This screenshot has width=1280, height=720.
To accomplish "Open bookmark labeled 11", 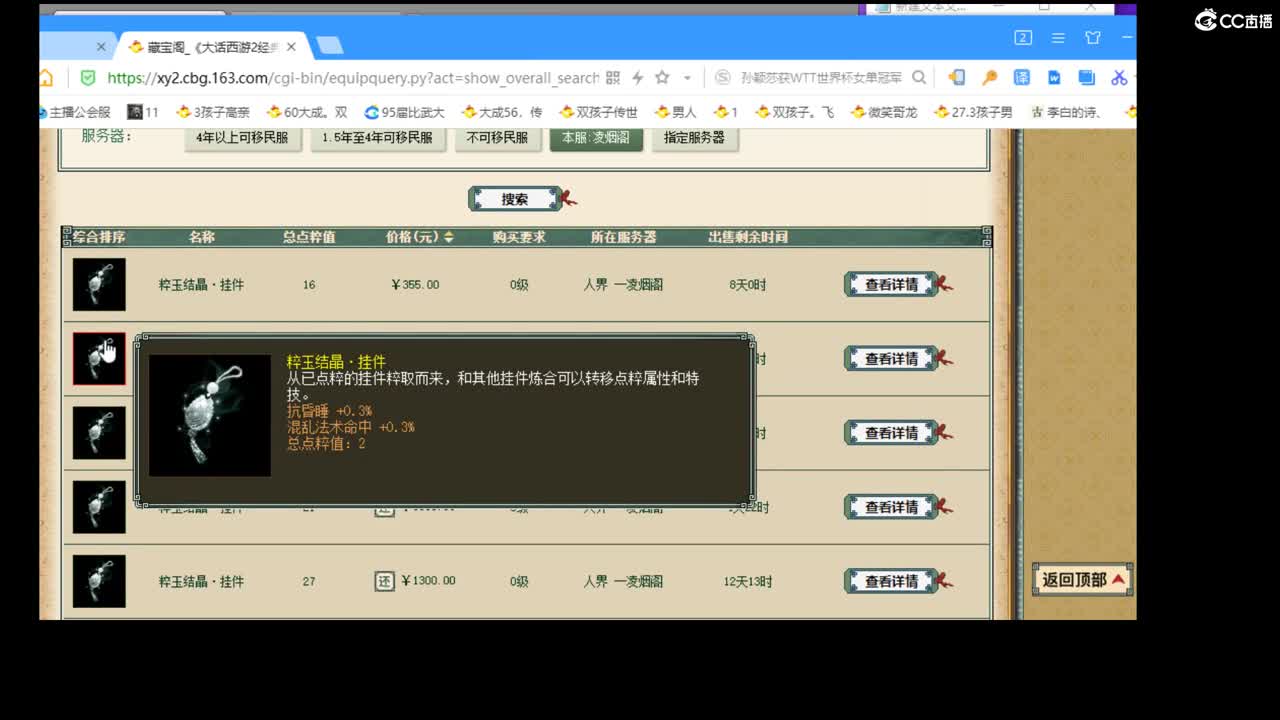I will click(x=143, y=112).
